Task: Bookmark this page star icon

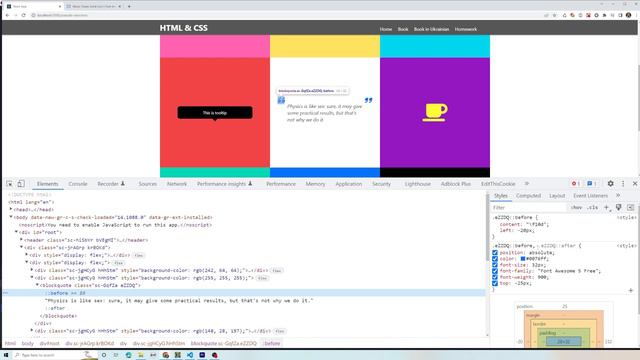Action: (x=554, y=15)
